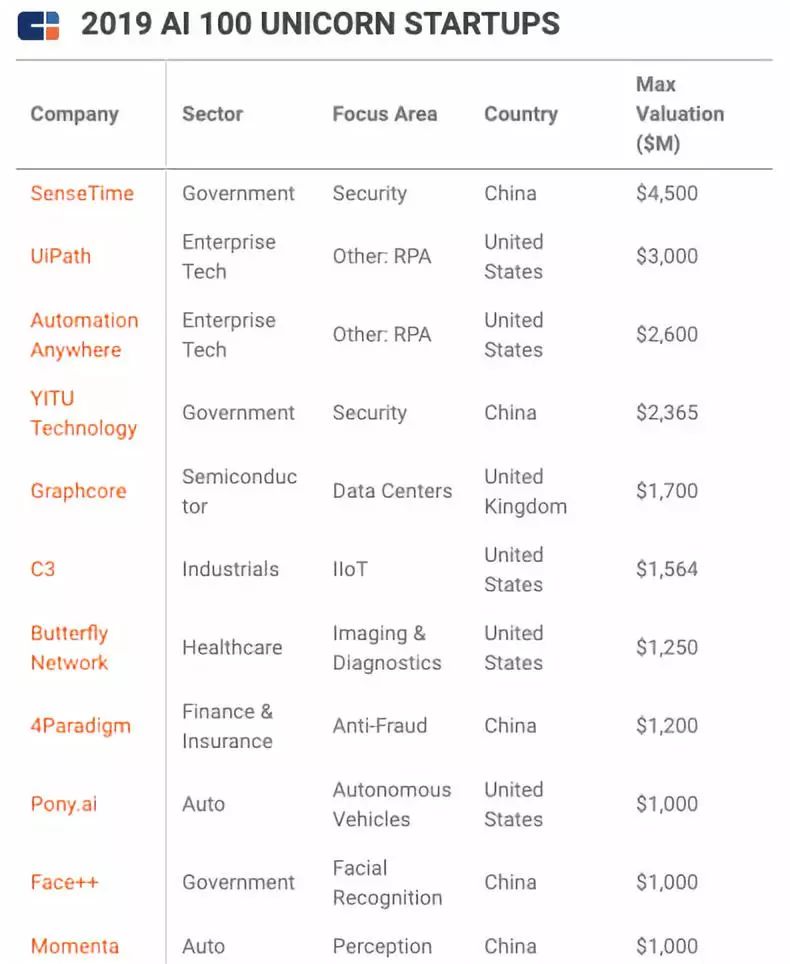Visit the Pony.ai company link

[x=64, y=804]
